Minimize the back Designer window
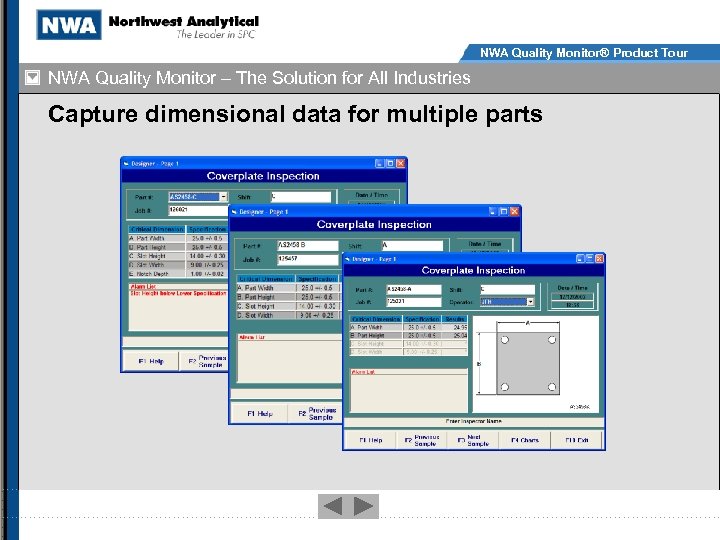The width and height of the screenshot is (720, 540). (x=380, y=163)
